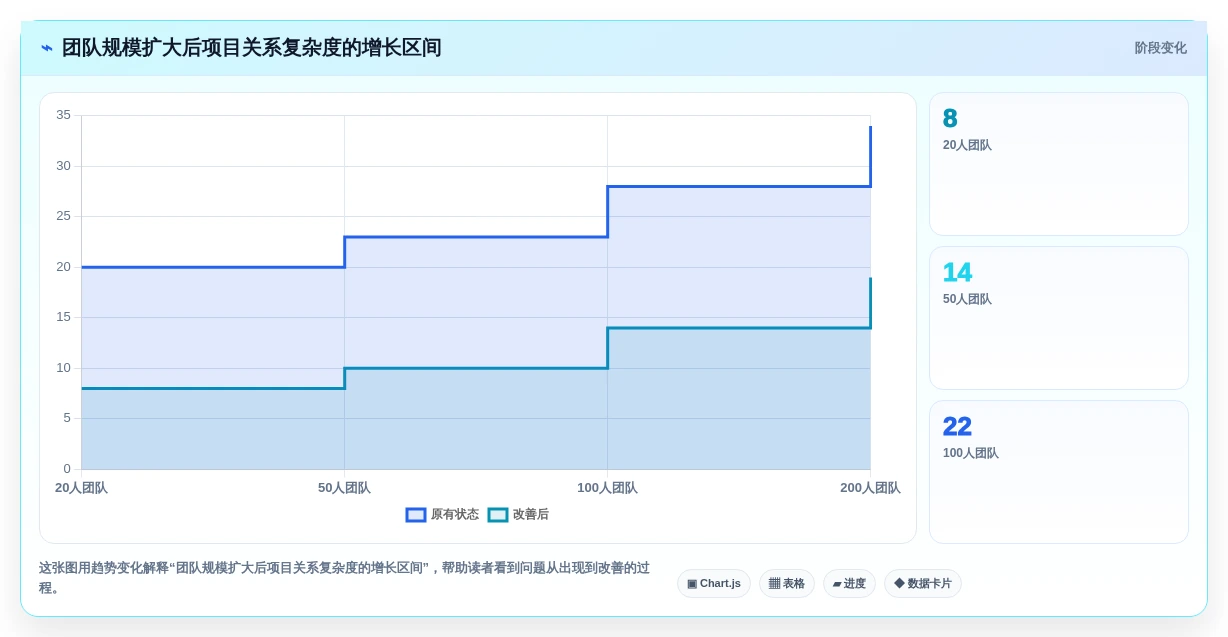Screen dimensions: 1228x637
Task: Click the Chart.js tag chip
Action: point(714,584)
